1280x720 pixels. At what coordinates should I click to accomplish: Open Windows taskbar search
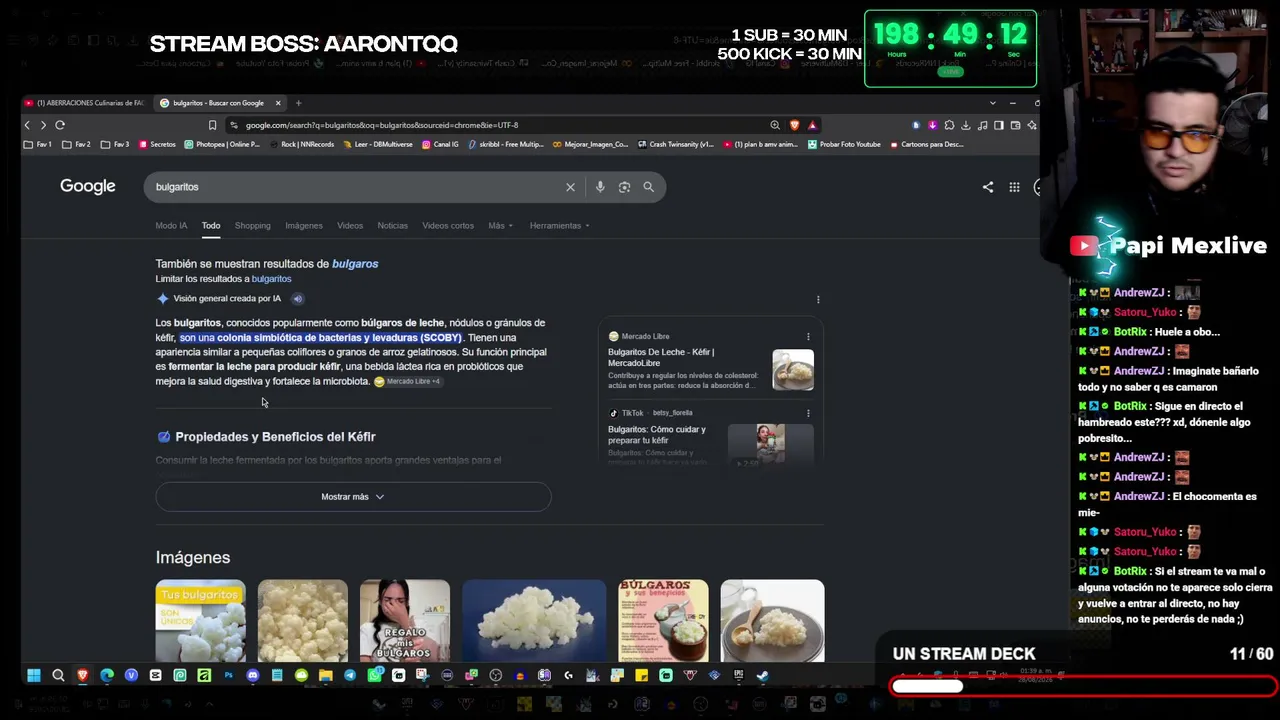[x=58, y=676]
